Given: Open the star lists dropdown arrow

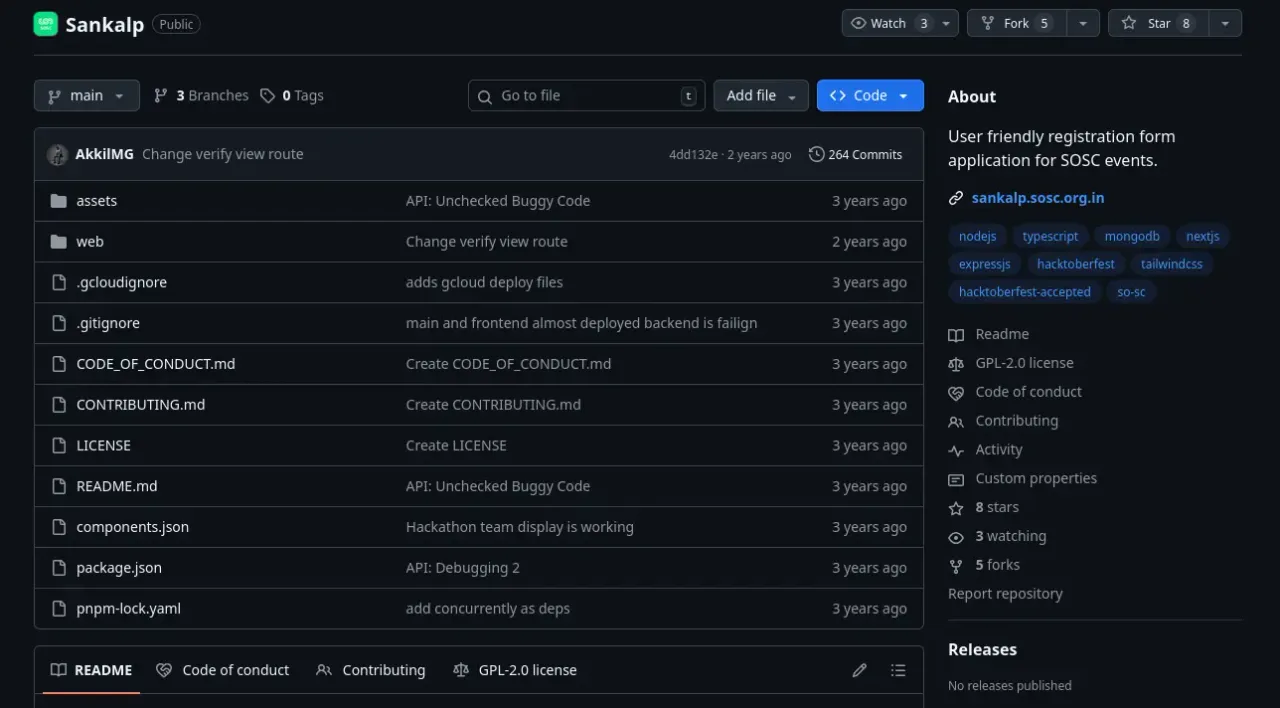Looking at the screenshot, I should 1225,23.
